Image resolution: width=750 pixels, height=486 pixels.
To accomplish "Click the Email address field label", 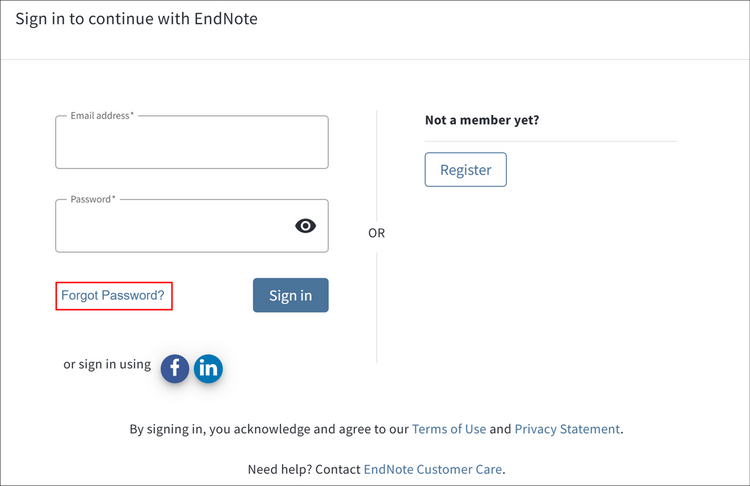I will pos(101,116).
